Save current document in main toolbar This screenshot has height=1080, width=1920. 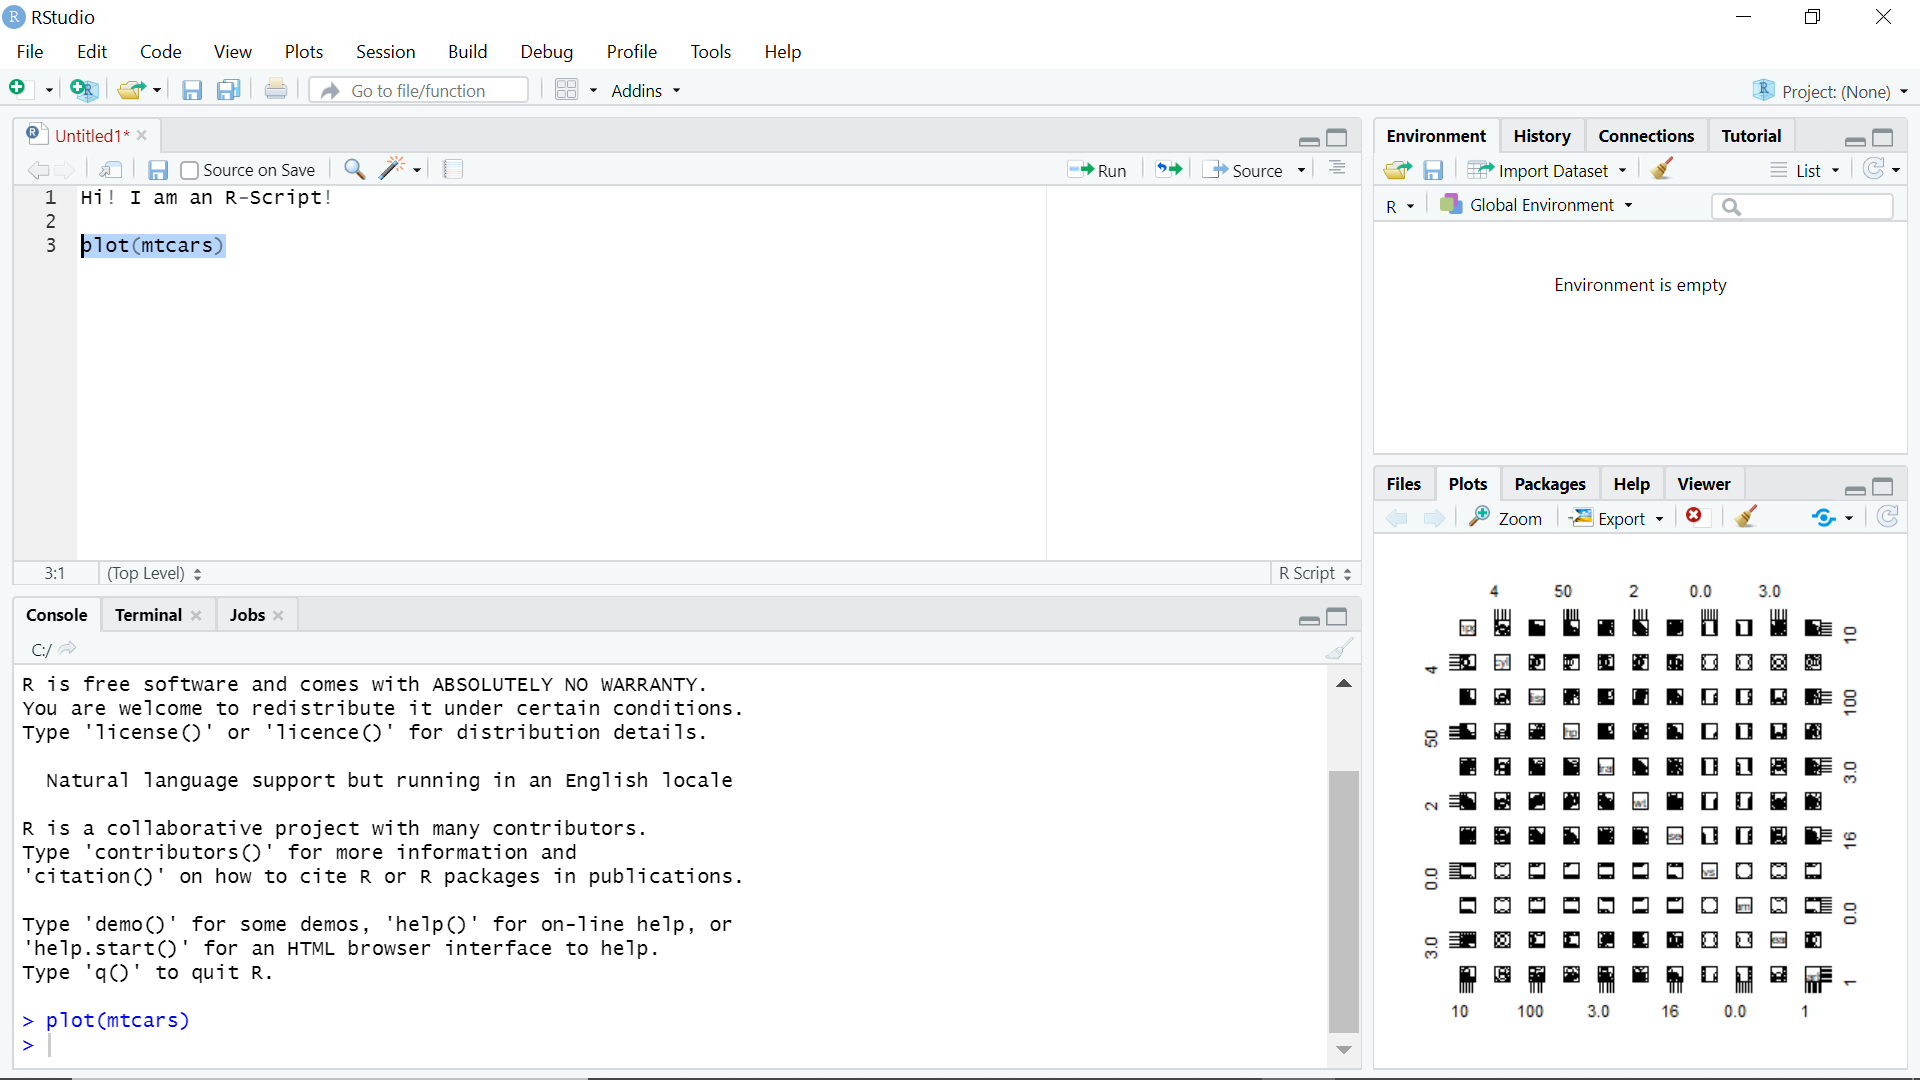192,90
